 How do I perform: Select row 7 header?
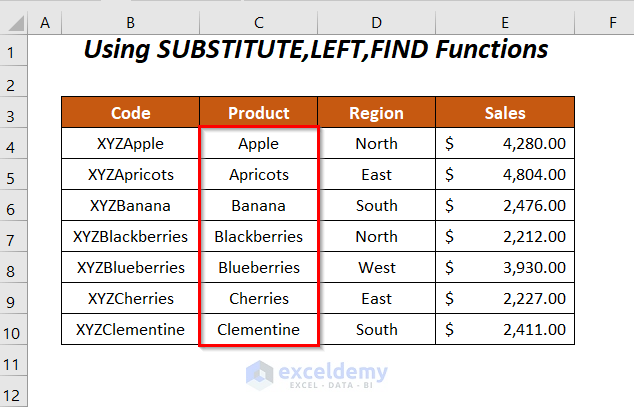coord(15,237)
